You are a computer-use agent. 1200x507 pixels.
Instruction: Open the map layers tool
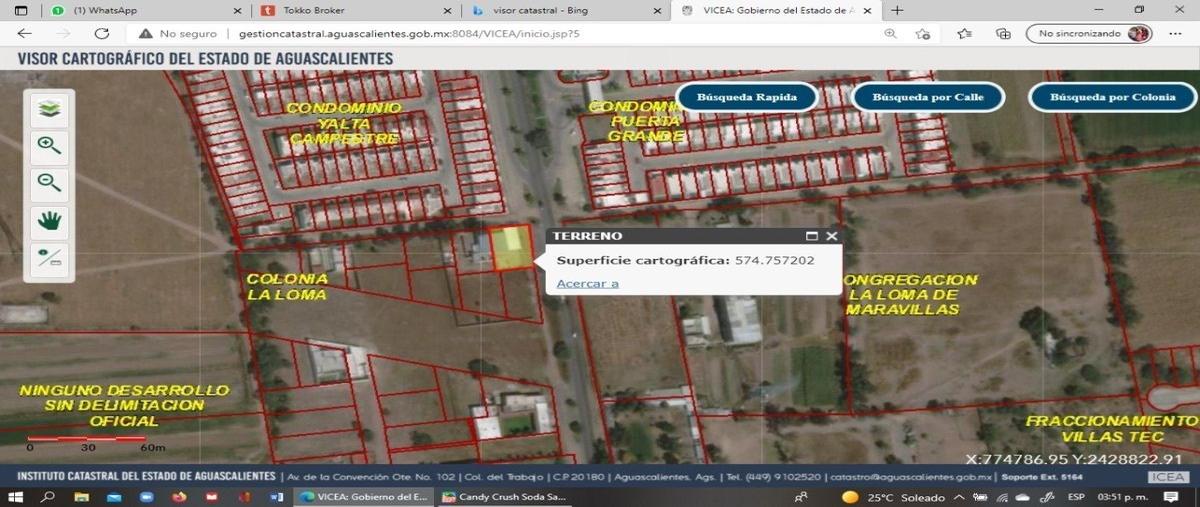[49, 108]
